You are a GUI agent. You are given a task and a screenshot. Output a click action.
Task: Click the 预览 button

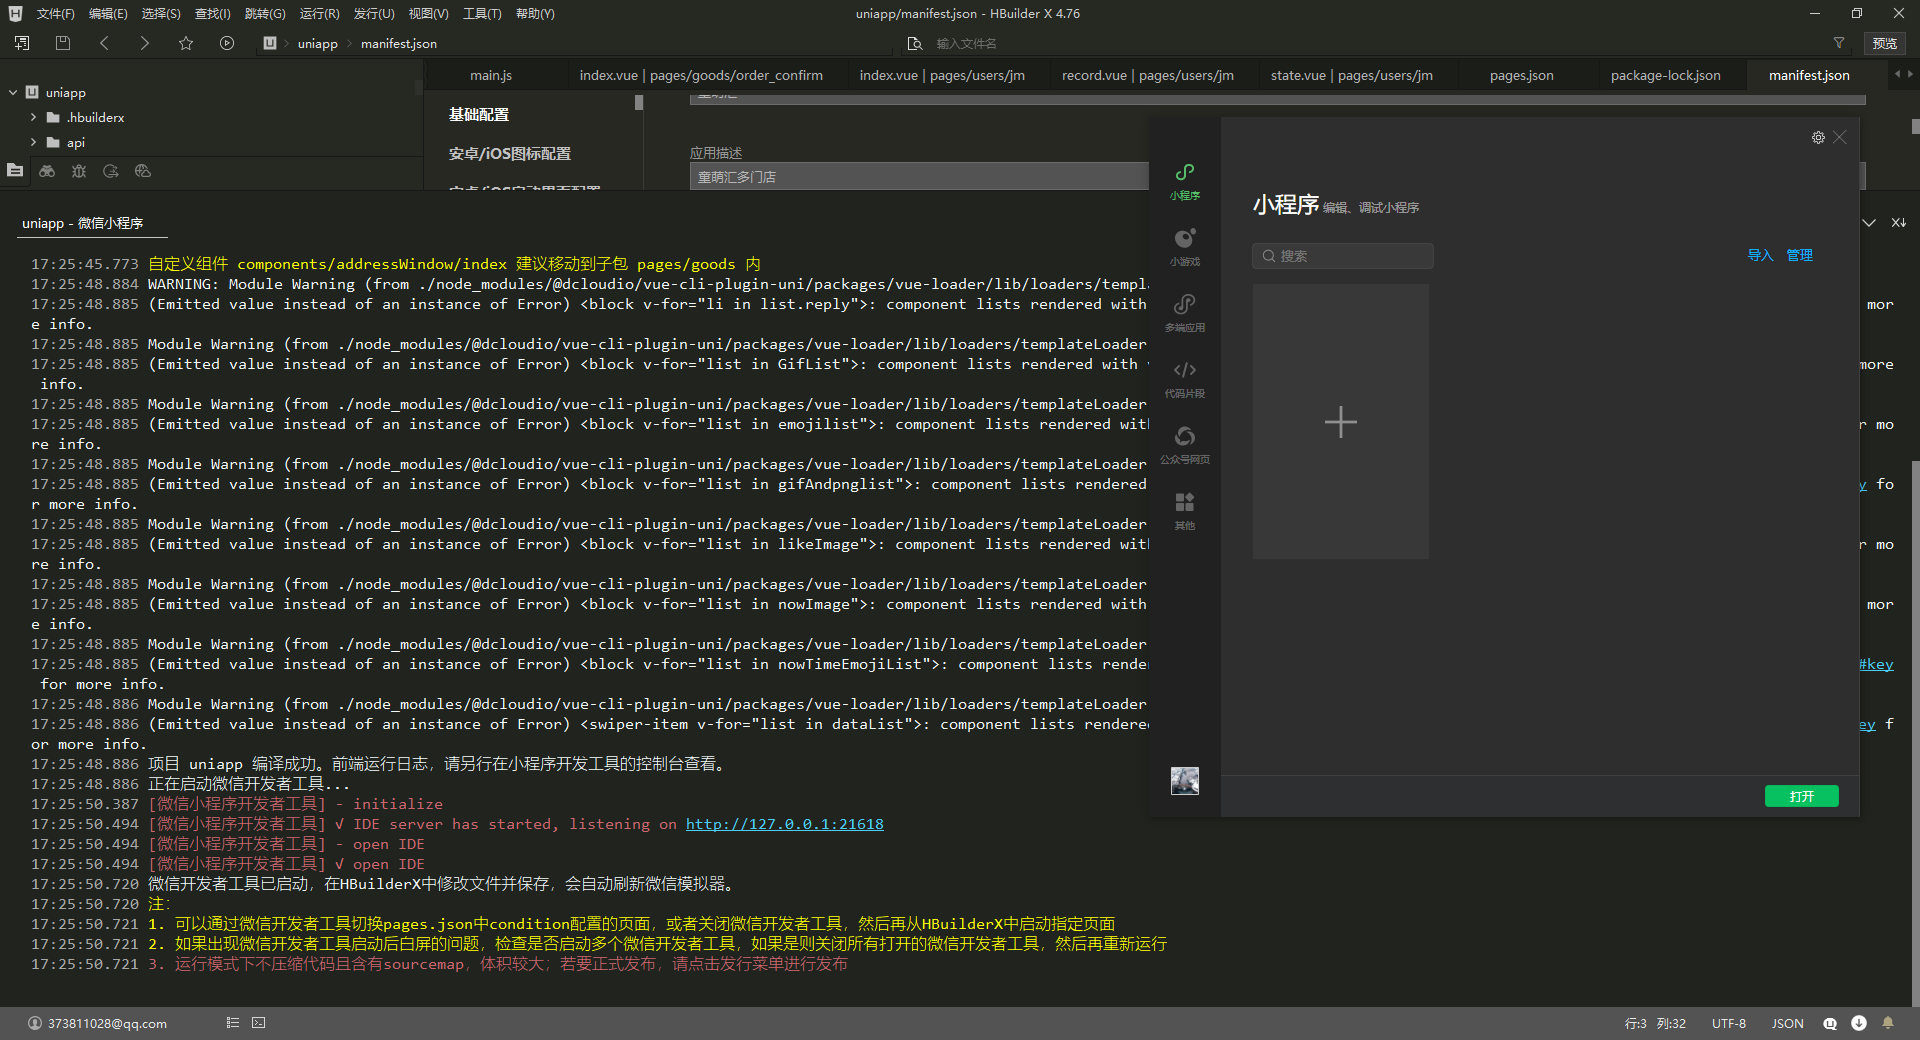(x=1885, y=43)
